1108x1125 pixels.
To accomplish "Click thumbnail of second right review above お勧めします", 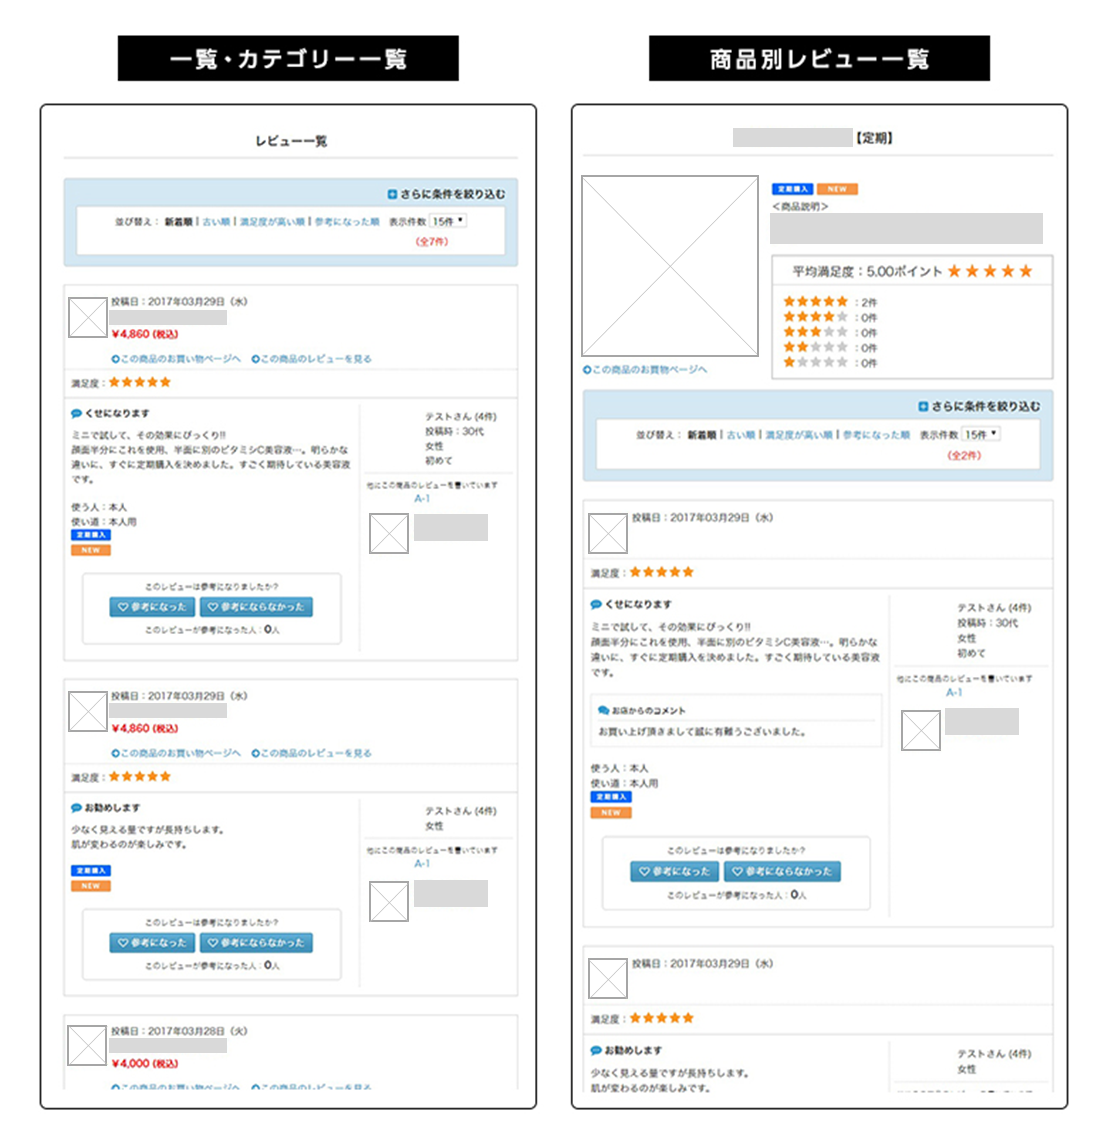I will [608, 979].
